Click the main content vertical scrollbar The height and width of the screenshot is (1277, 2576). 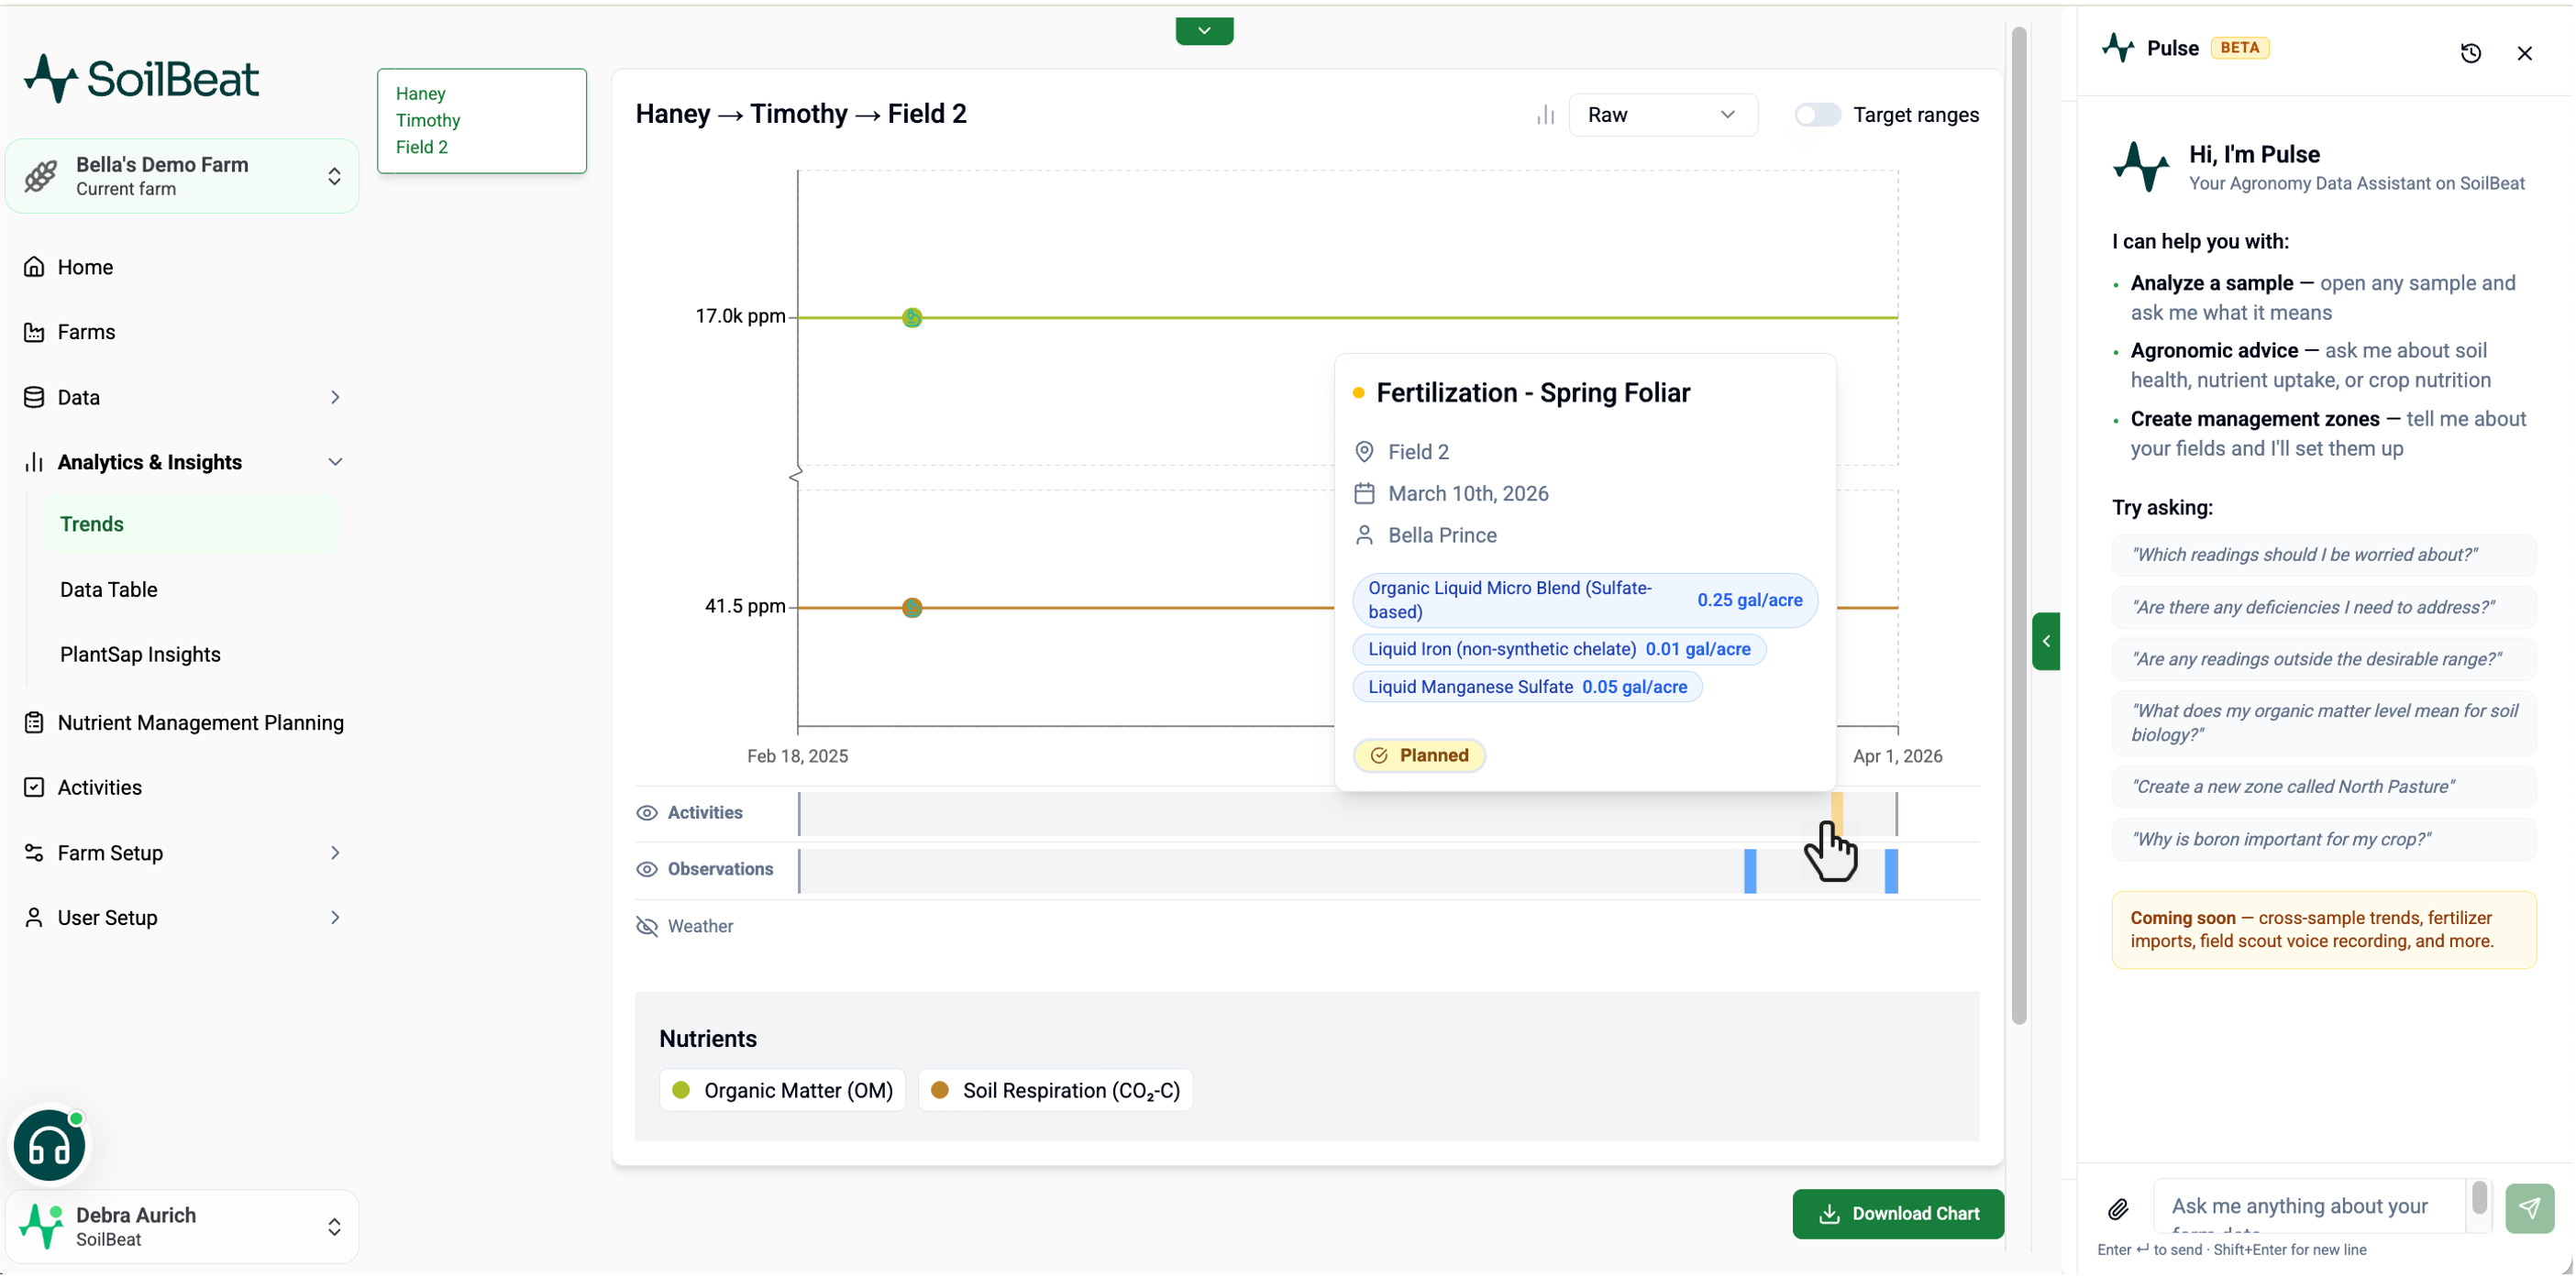point(2018,525)
